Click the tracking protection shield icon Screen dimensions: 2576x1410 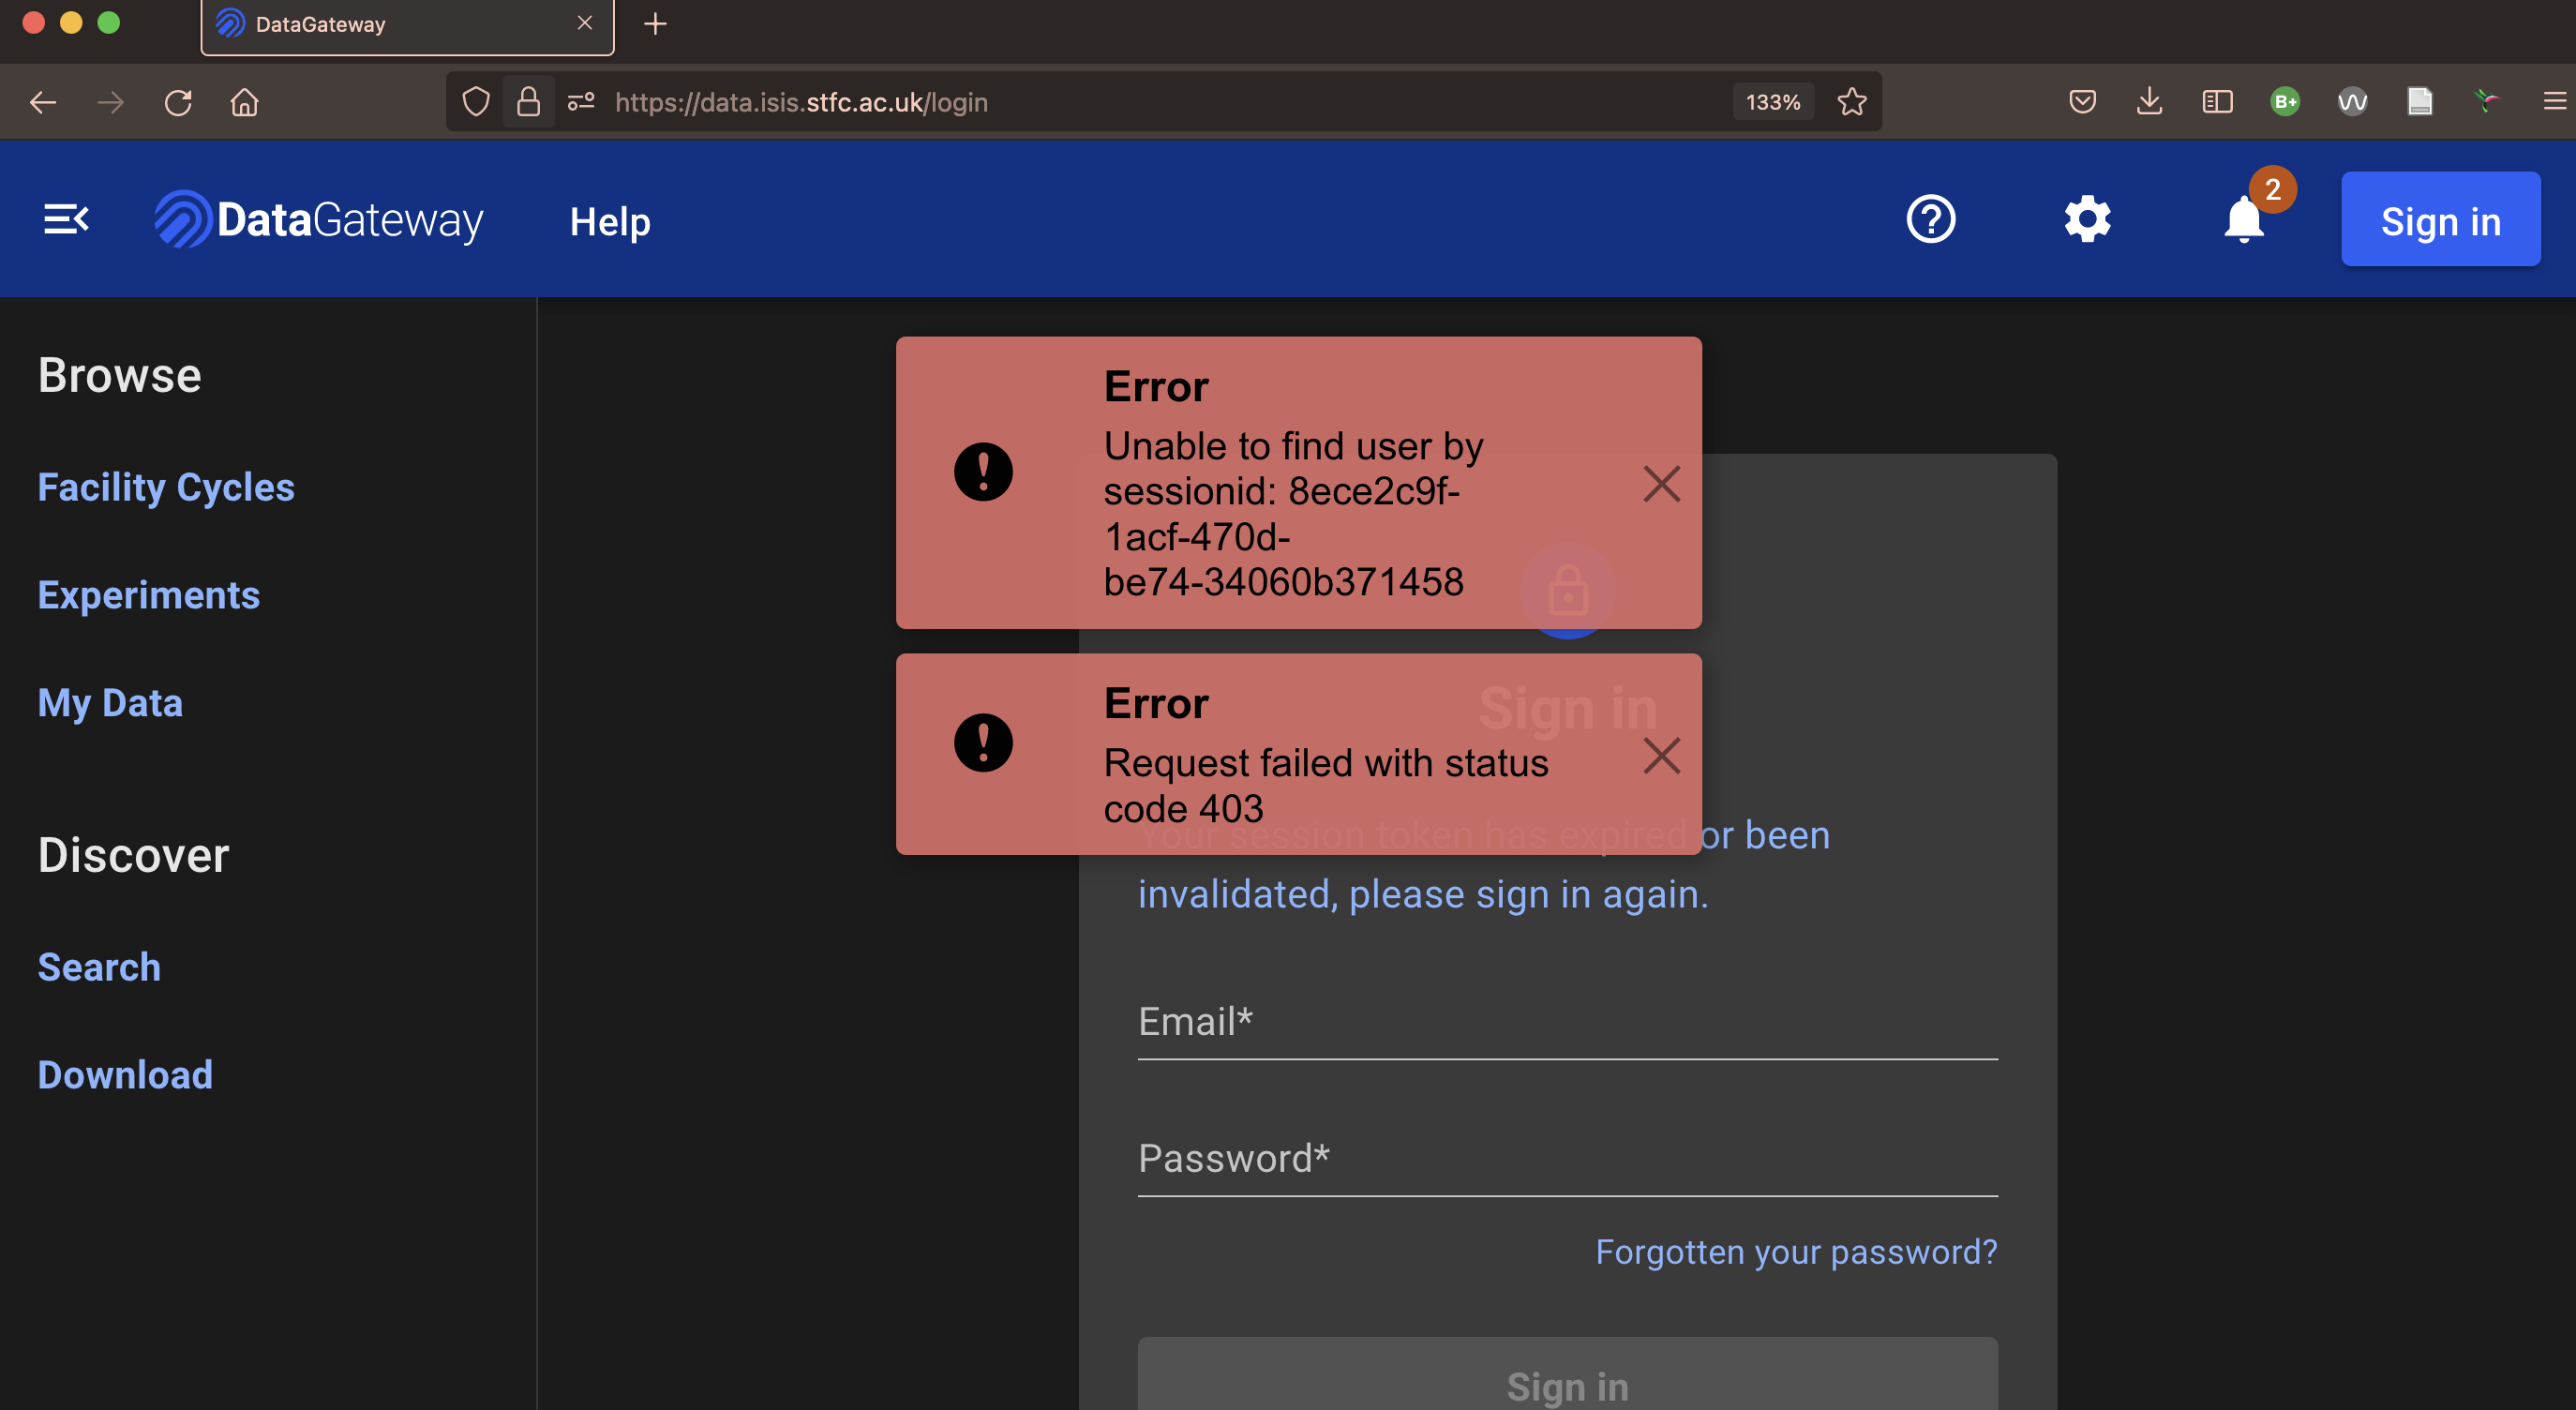click(476, 101)
